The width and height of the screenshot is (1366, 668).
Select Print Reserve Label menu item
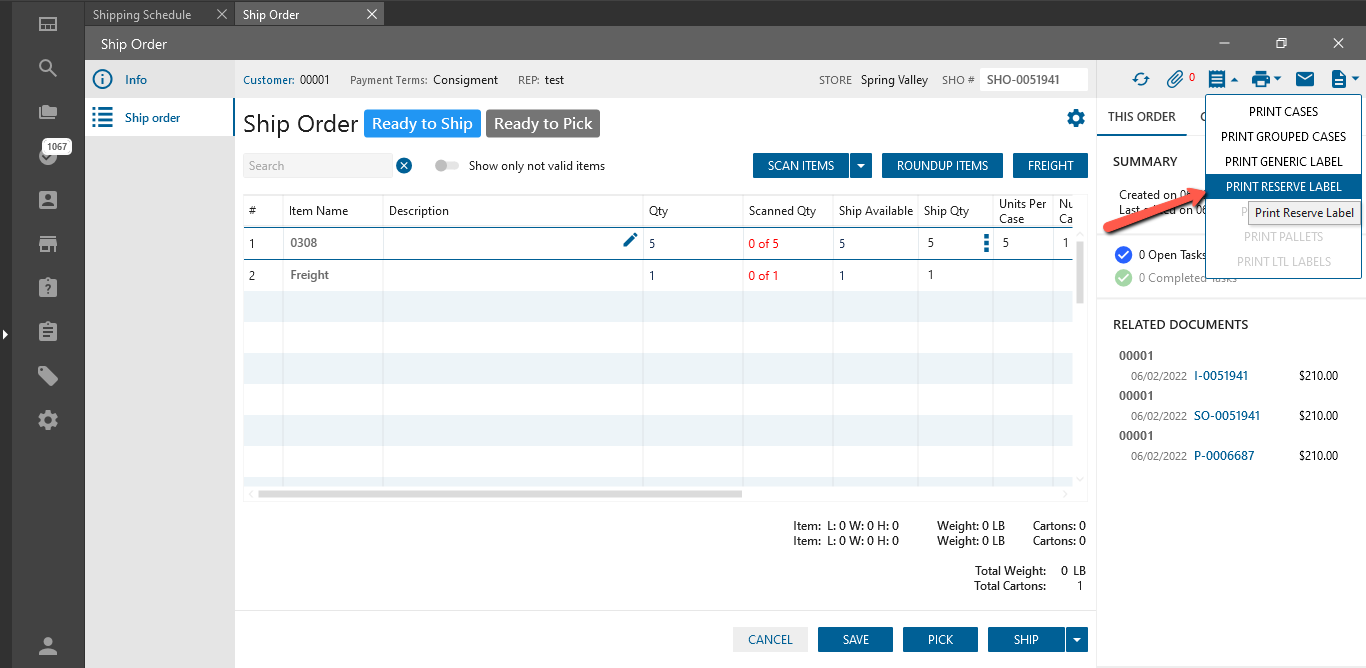(x=1283, y=187)
